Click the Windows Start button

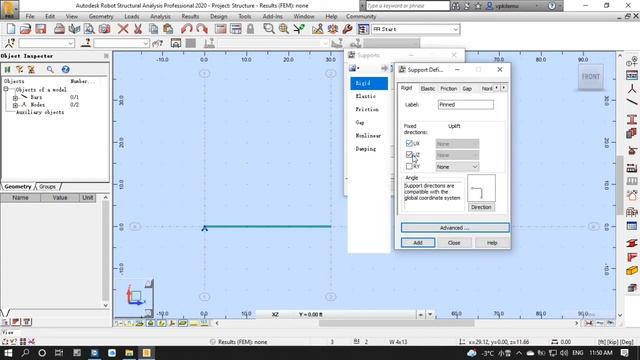pos(8,353)
